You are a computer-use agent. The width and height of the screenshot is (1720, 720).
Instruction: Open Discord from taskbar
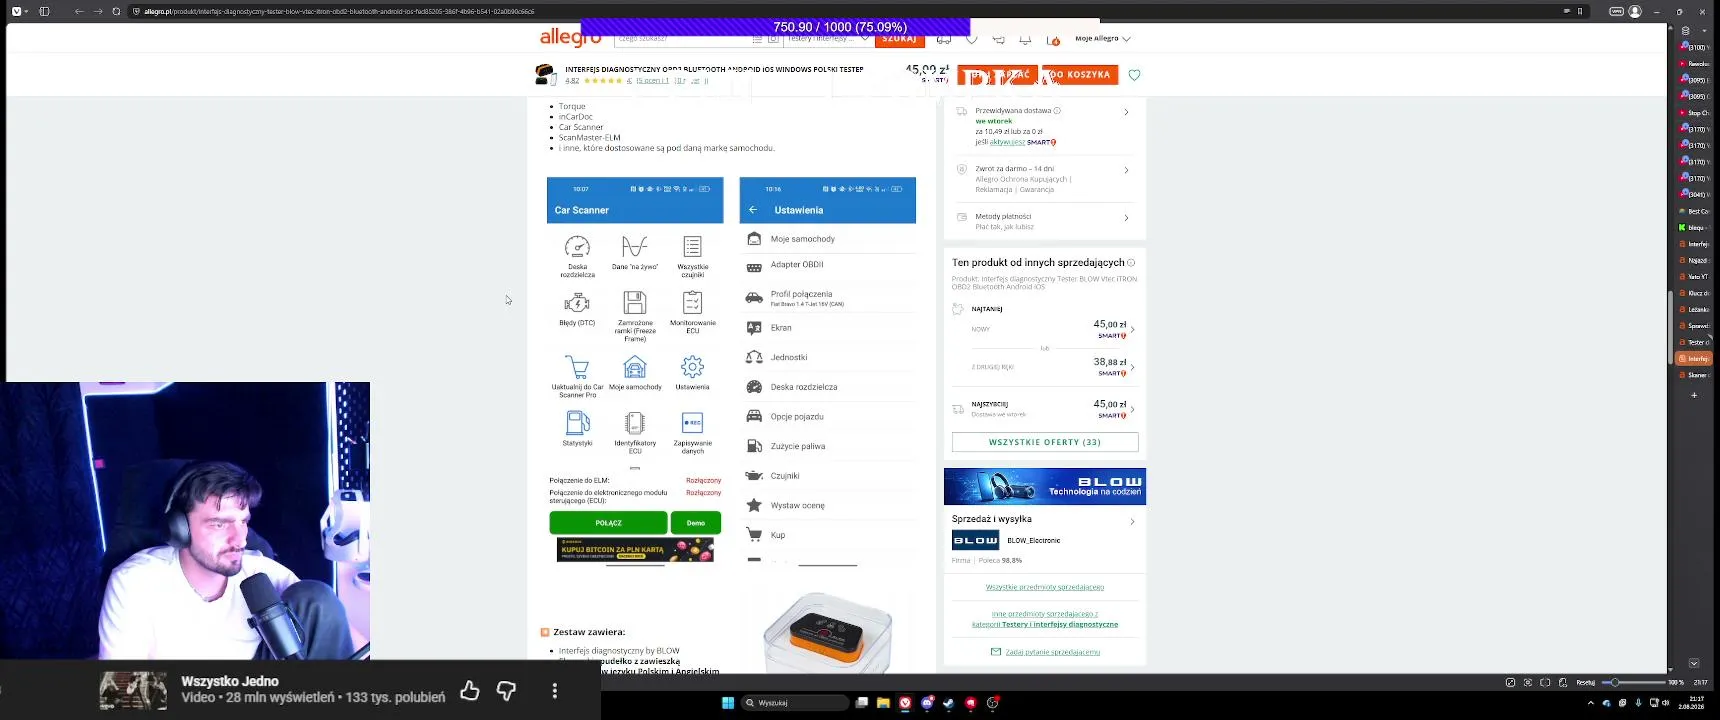tap(927, 703)
